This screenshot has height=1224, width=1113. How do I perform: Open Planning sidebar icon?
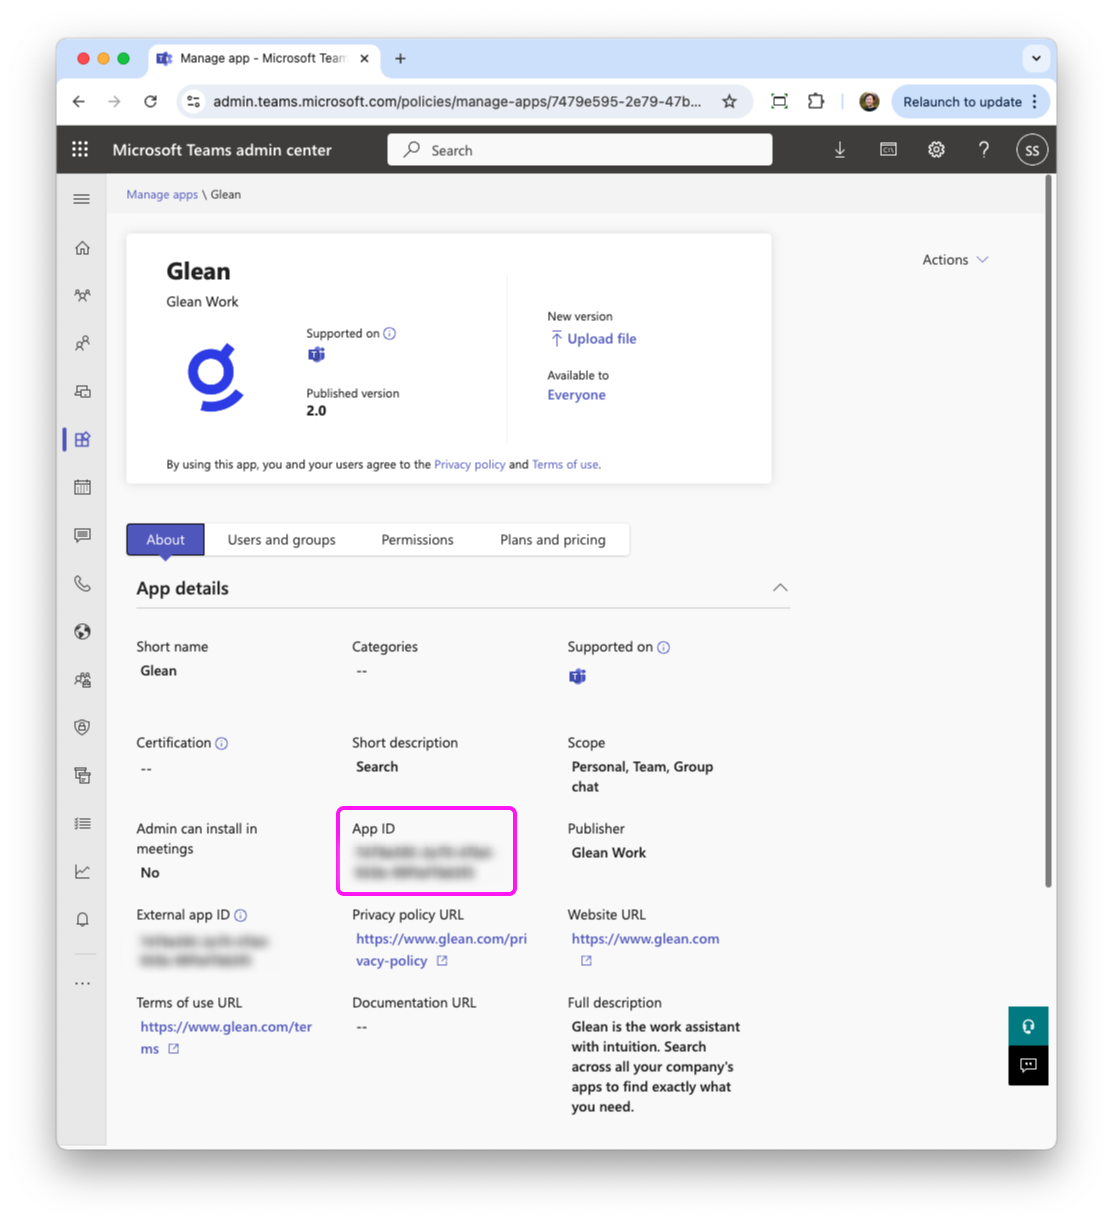[82, 775]
